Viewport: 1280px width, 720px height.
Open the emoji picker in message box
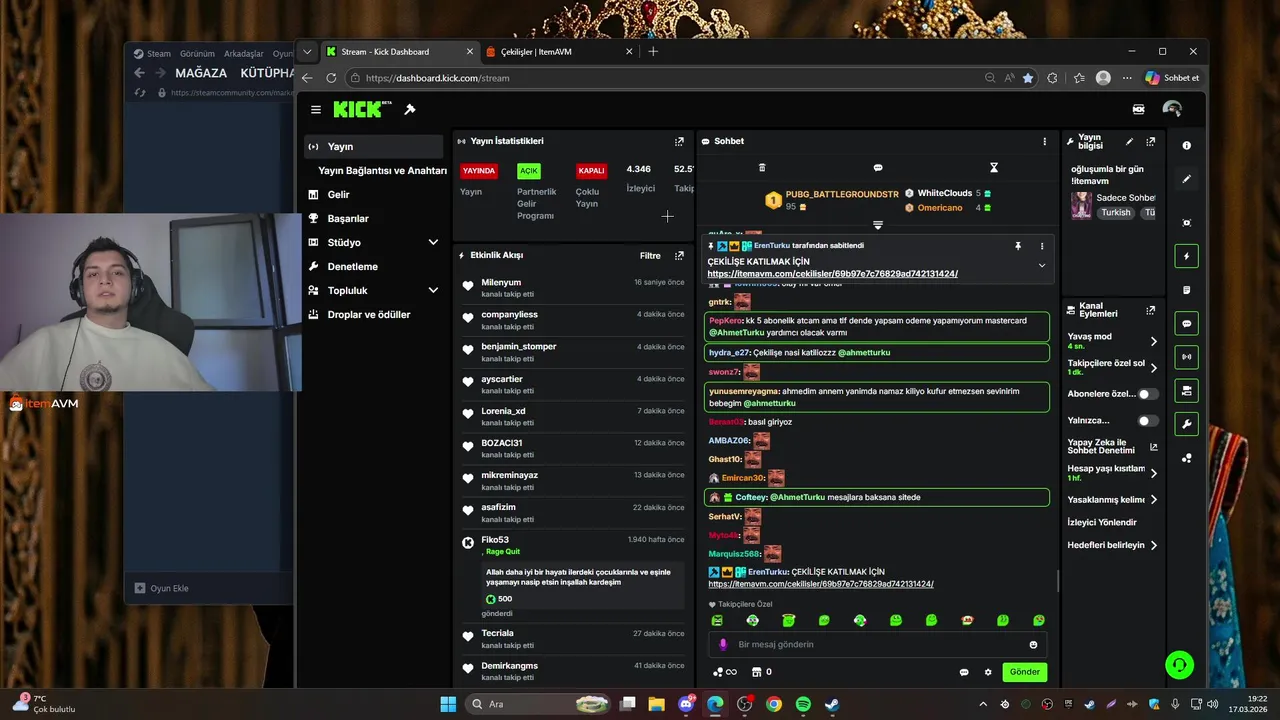click(1033, 645)
